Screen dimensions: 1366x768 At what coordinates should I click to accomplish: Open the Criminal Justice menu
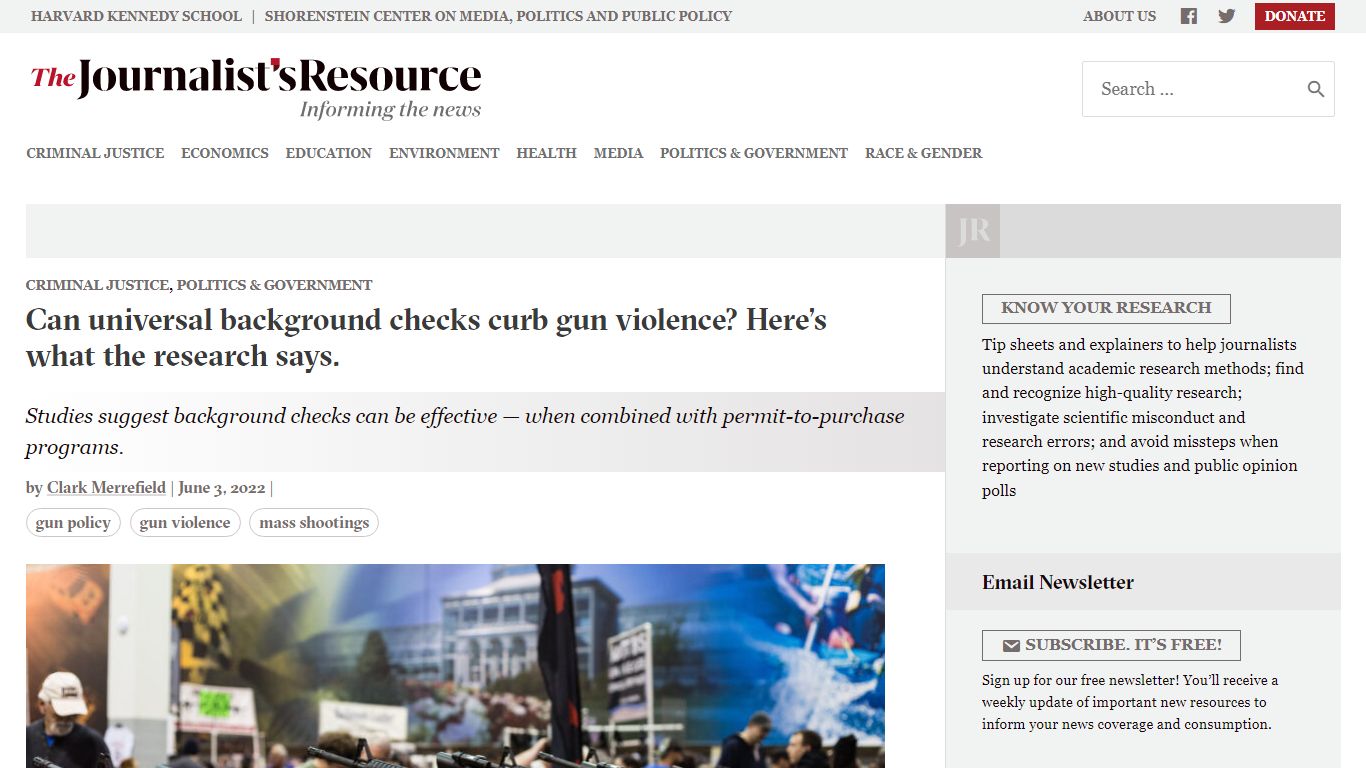coord(95,153)
